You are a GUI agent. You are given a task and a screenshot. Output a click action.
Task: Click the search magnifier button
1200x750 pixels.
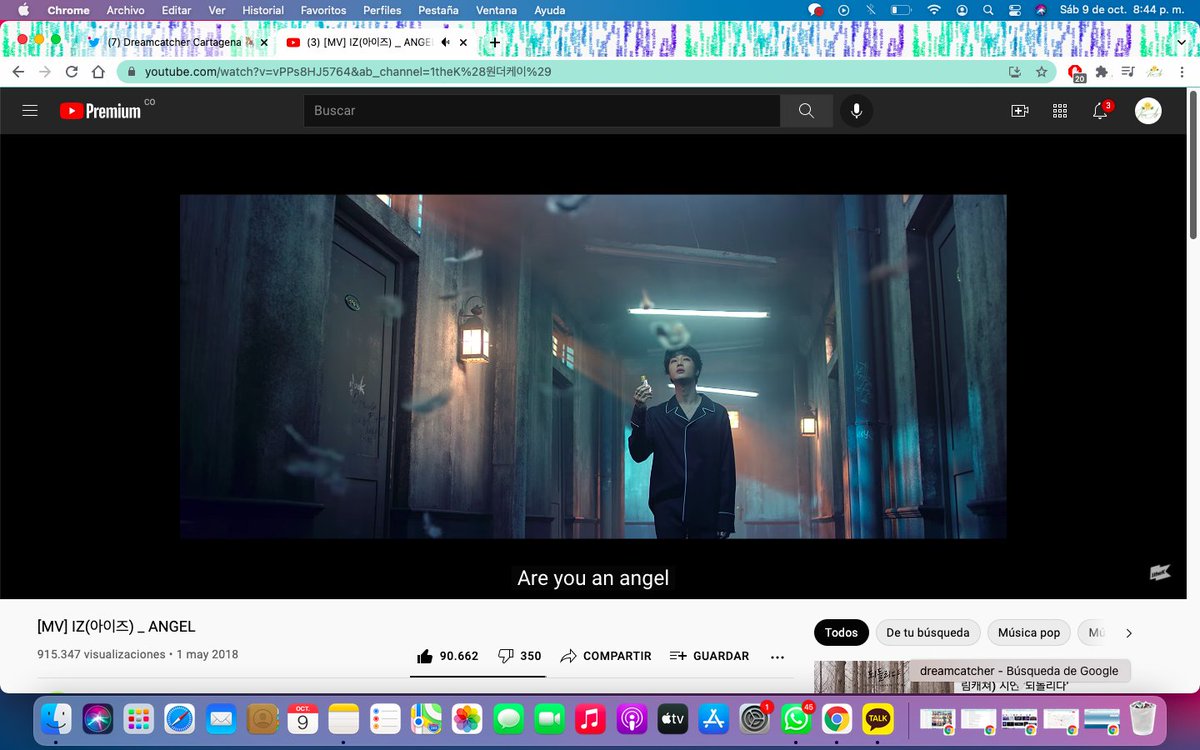click(806, 111)
